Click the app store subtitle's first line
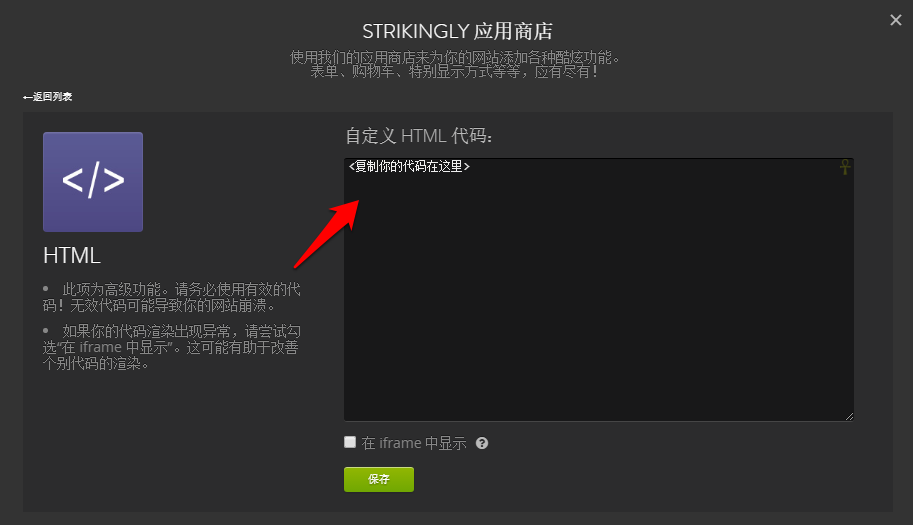This screenshot has height=525, width=913. click(455, 57)
